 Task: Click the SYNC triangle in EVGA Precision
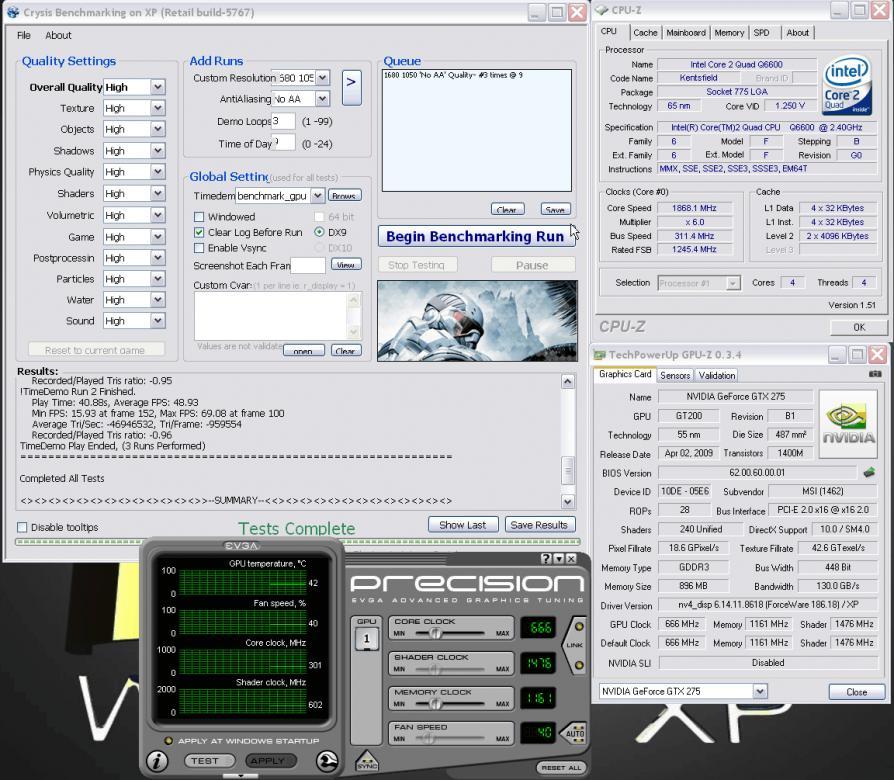367,761
